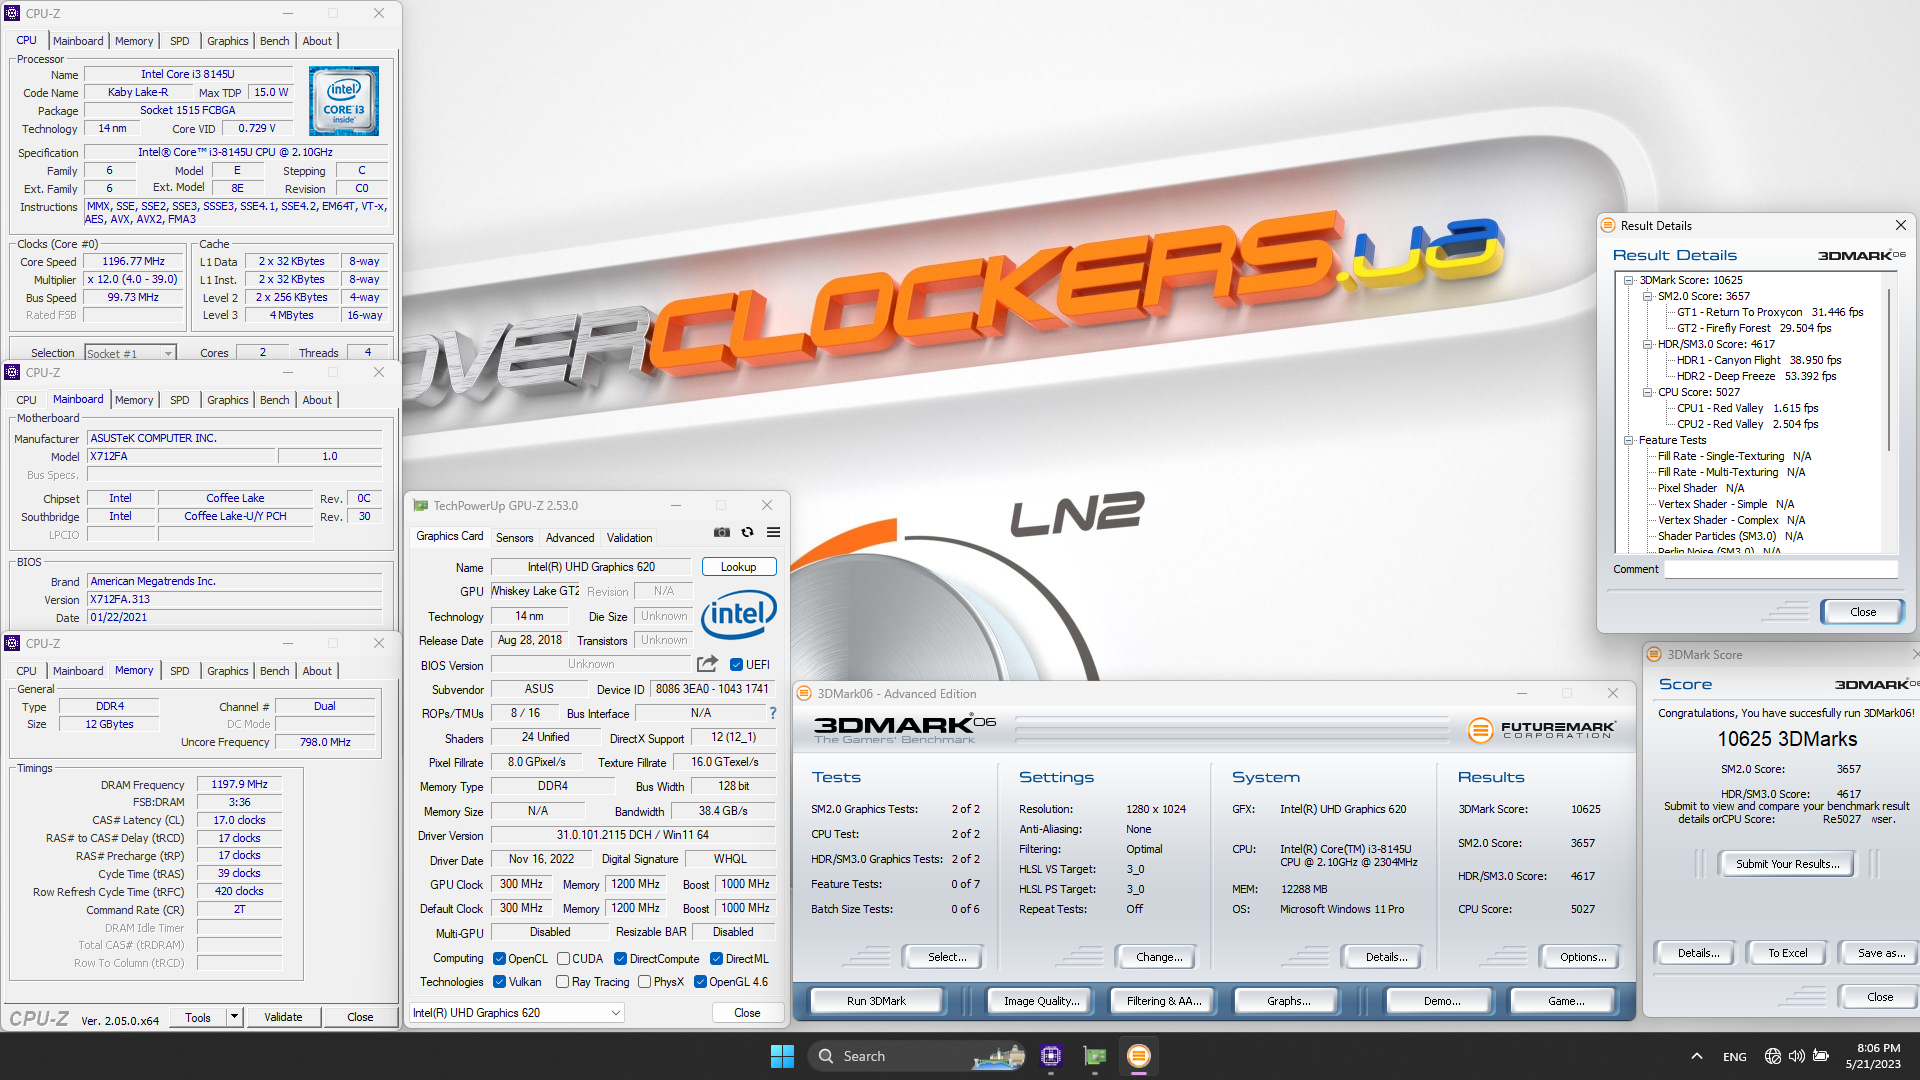
Task: Collapse the CPU Score tree node
Action: tap(1647, 392)
